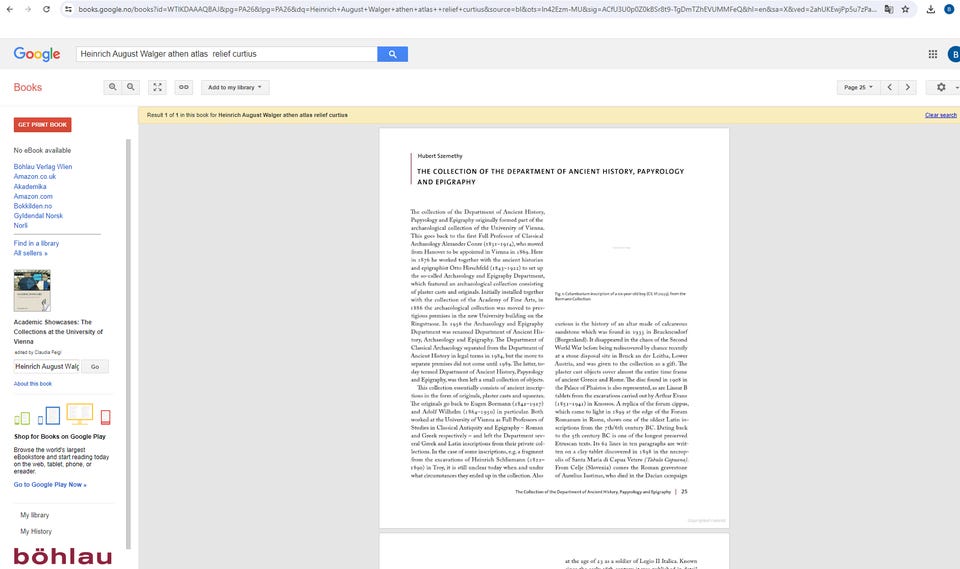
Task: Go to the previous page arrow
Action: pyautogui.click(x=890, y=87)
